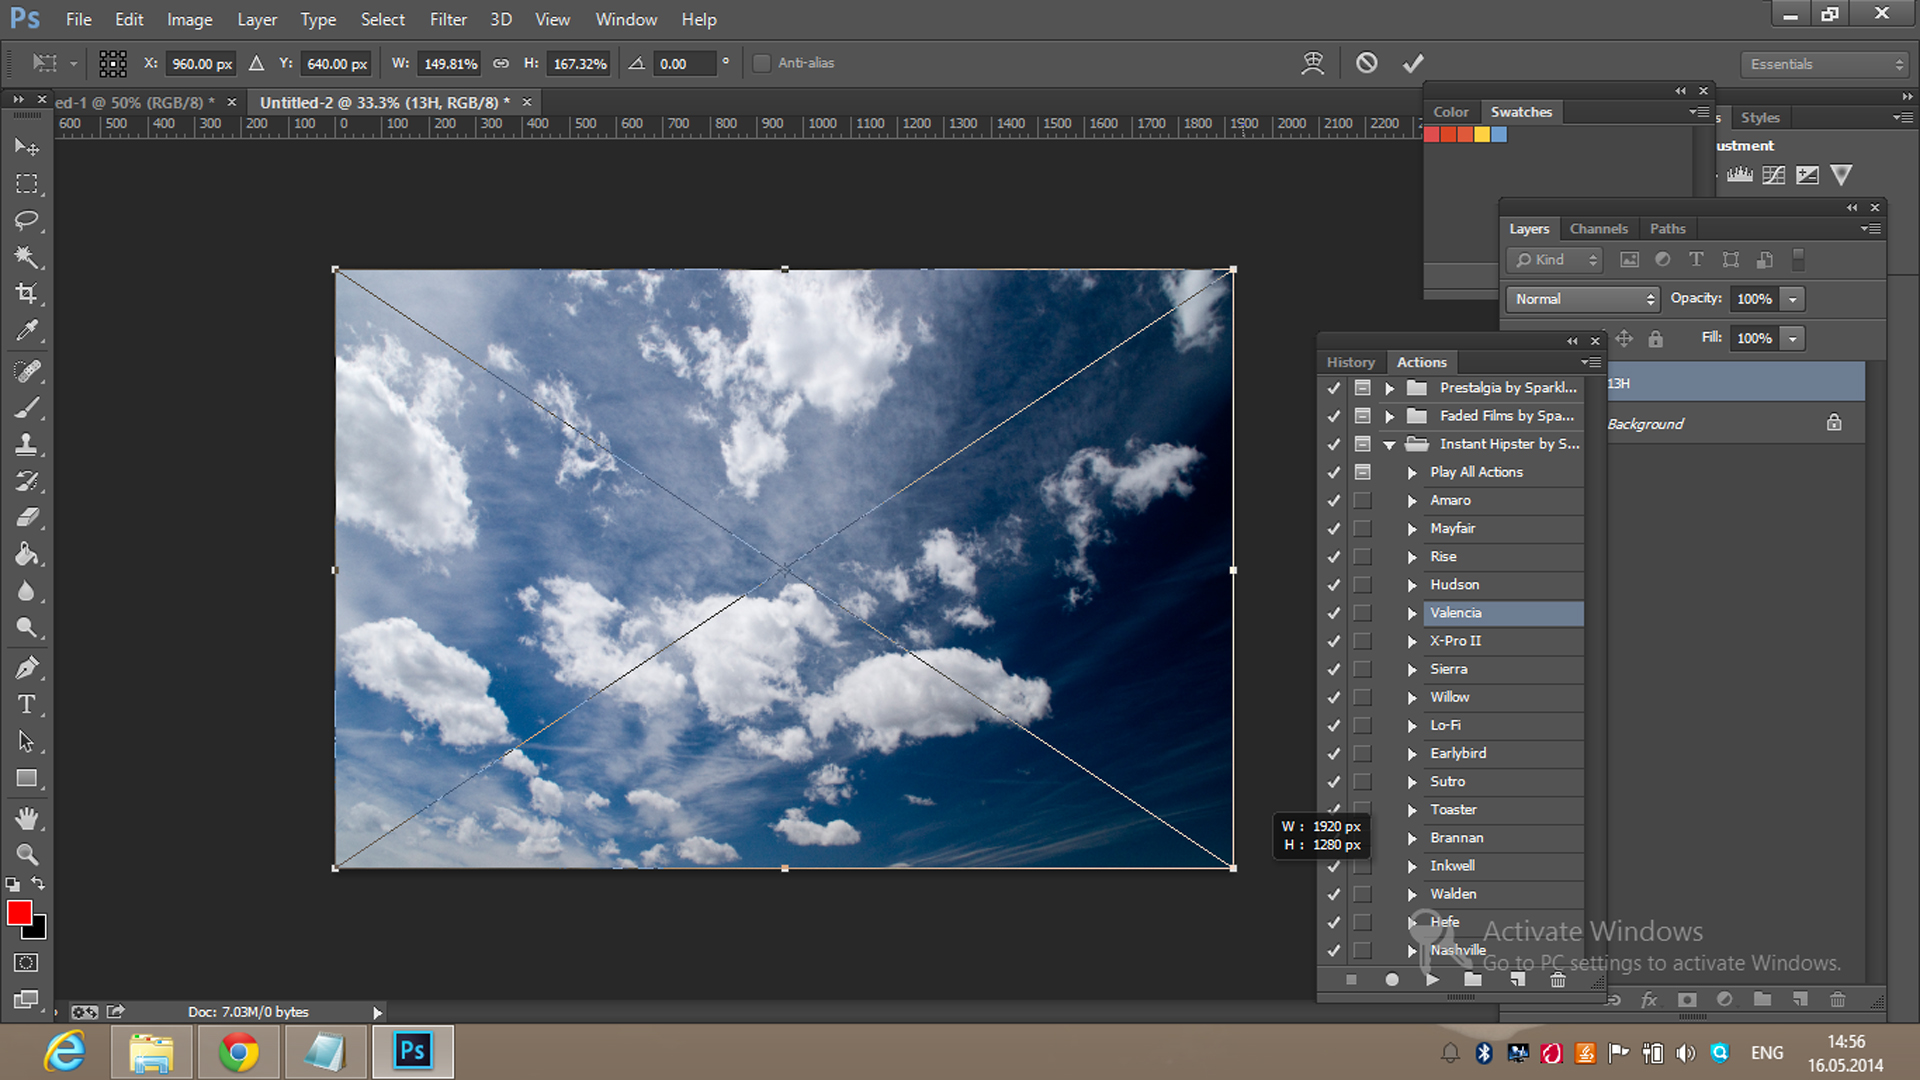This screenshot has width=1920, height=1080.
Task: Expand the Valencia action steps
Action: [1412, 613]
